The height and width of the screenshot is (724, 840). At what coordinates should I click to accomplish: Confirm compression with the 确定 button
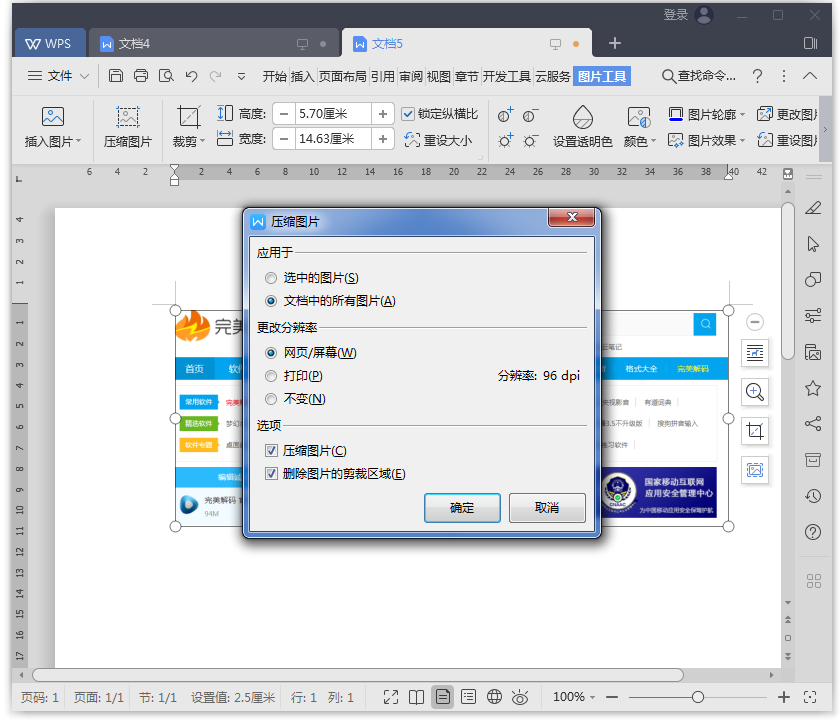pos(462,507)
